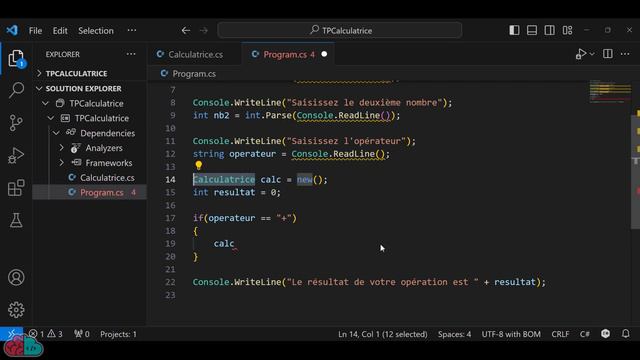Screen dimensions: 640x360
Task: Toggle the bottom panel layout icon
Action: (532, 30)
